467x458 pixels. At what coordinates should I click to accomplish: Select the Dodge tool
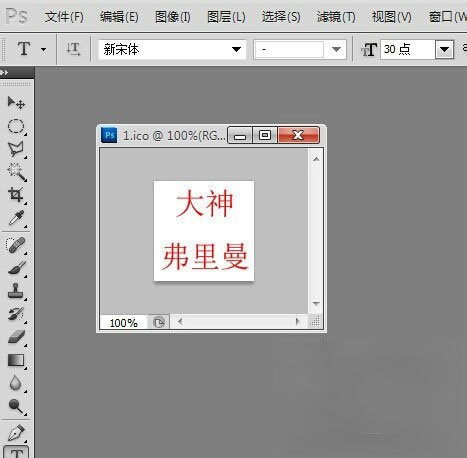pos(16,407)
